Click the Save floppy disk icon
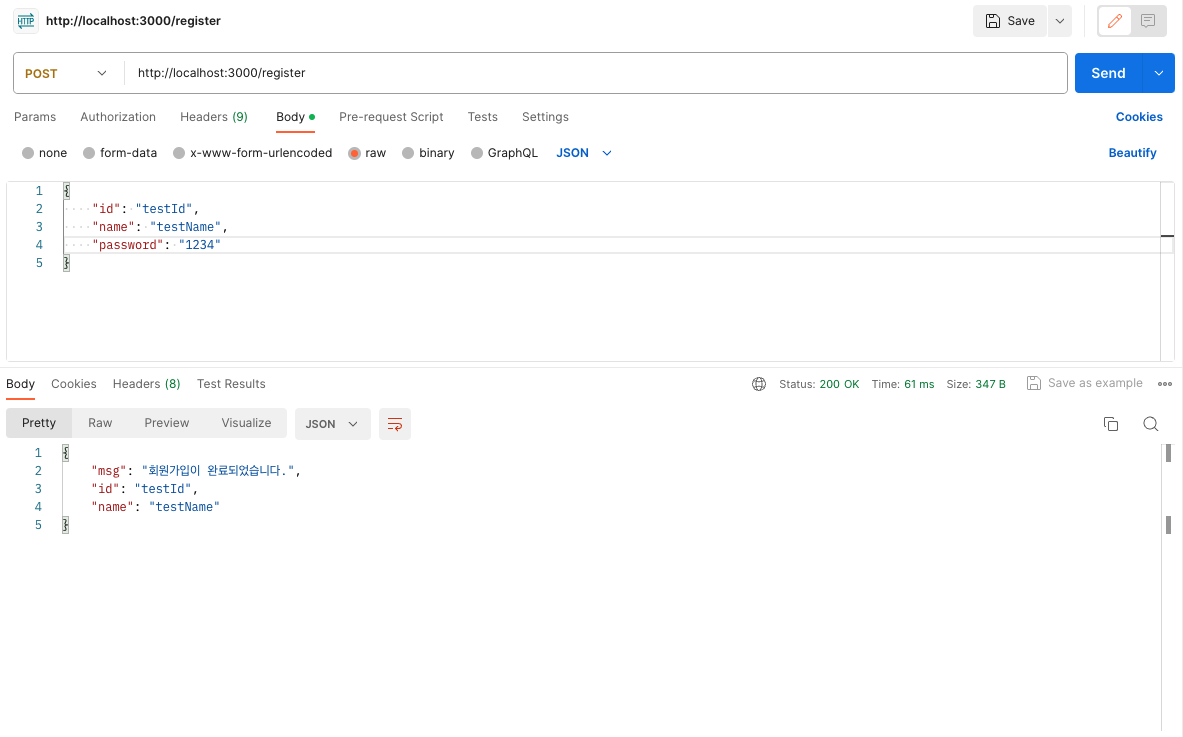 click(x=993, y=21)
